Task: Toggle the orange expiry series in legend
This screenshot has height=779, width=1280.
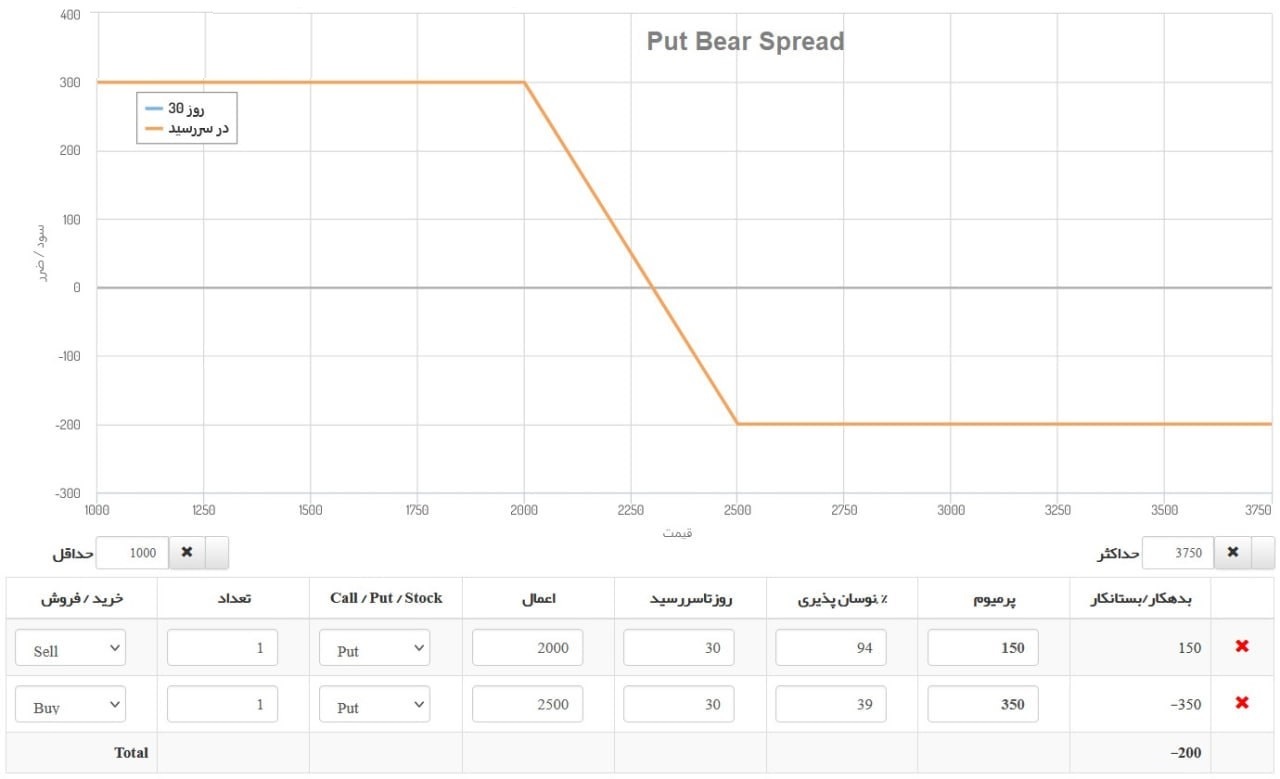Action: 187,128
